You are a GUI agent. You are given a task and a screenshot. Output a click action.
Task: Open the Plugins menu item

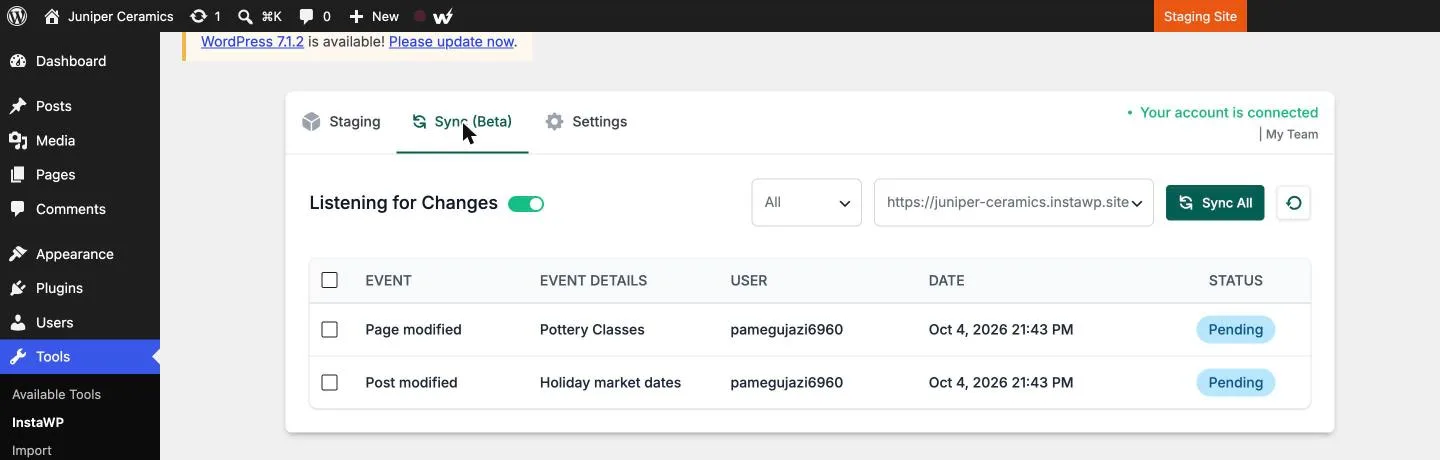point(80,288)
